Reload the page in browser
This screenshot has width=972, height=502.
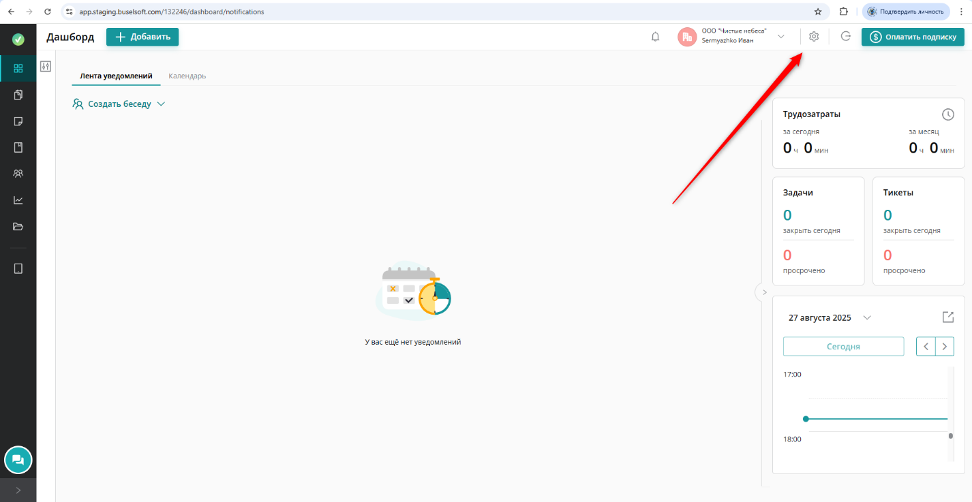48,11
